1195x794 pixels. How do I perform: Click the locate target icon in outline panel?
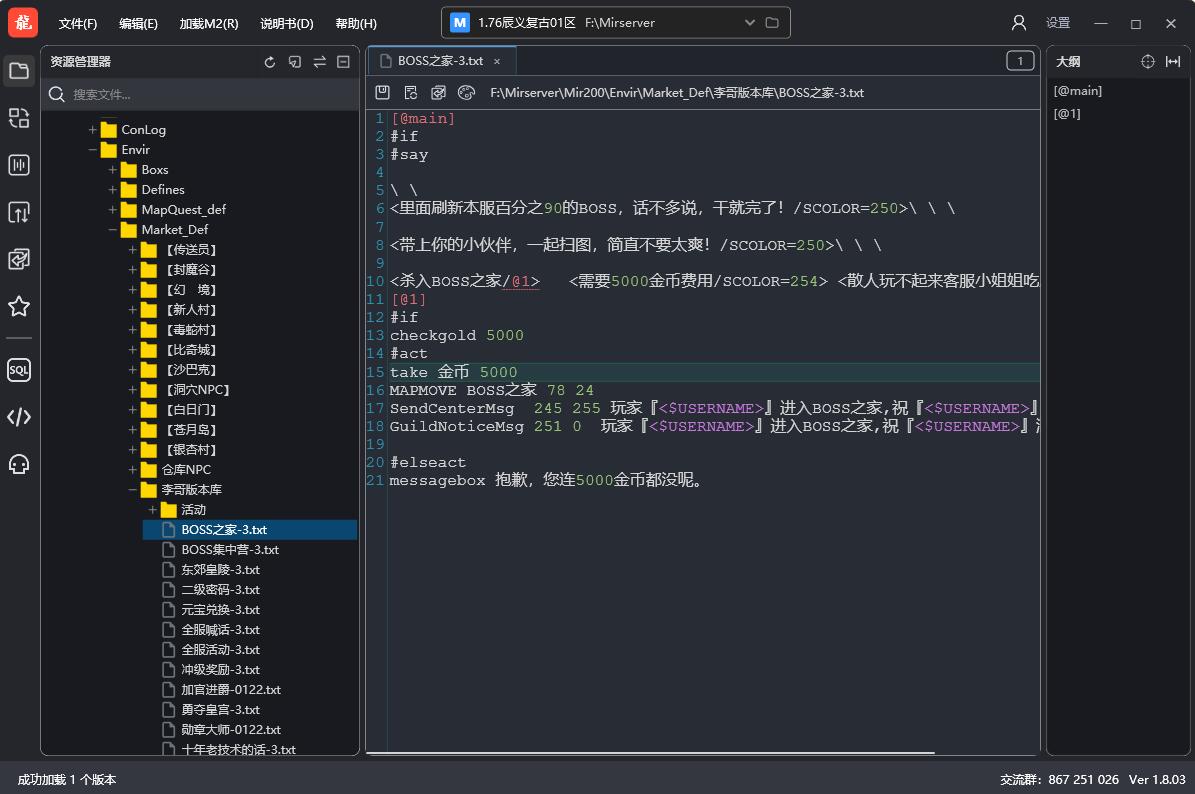[x=1148, y=62]
